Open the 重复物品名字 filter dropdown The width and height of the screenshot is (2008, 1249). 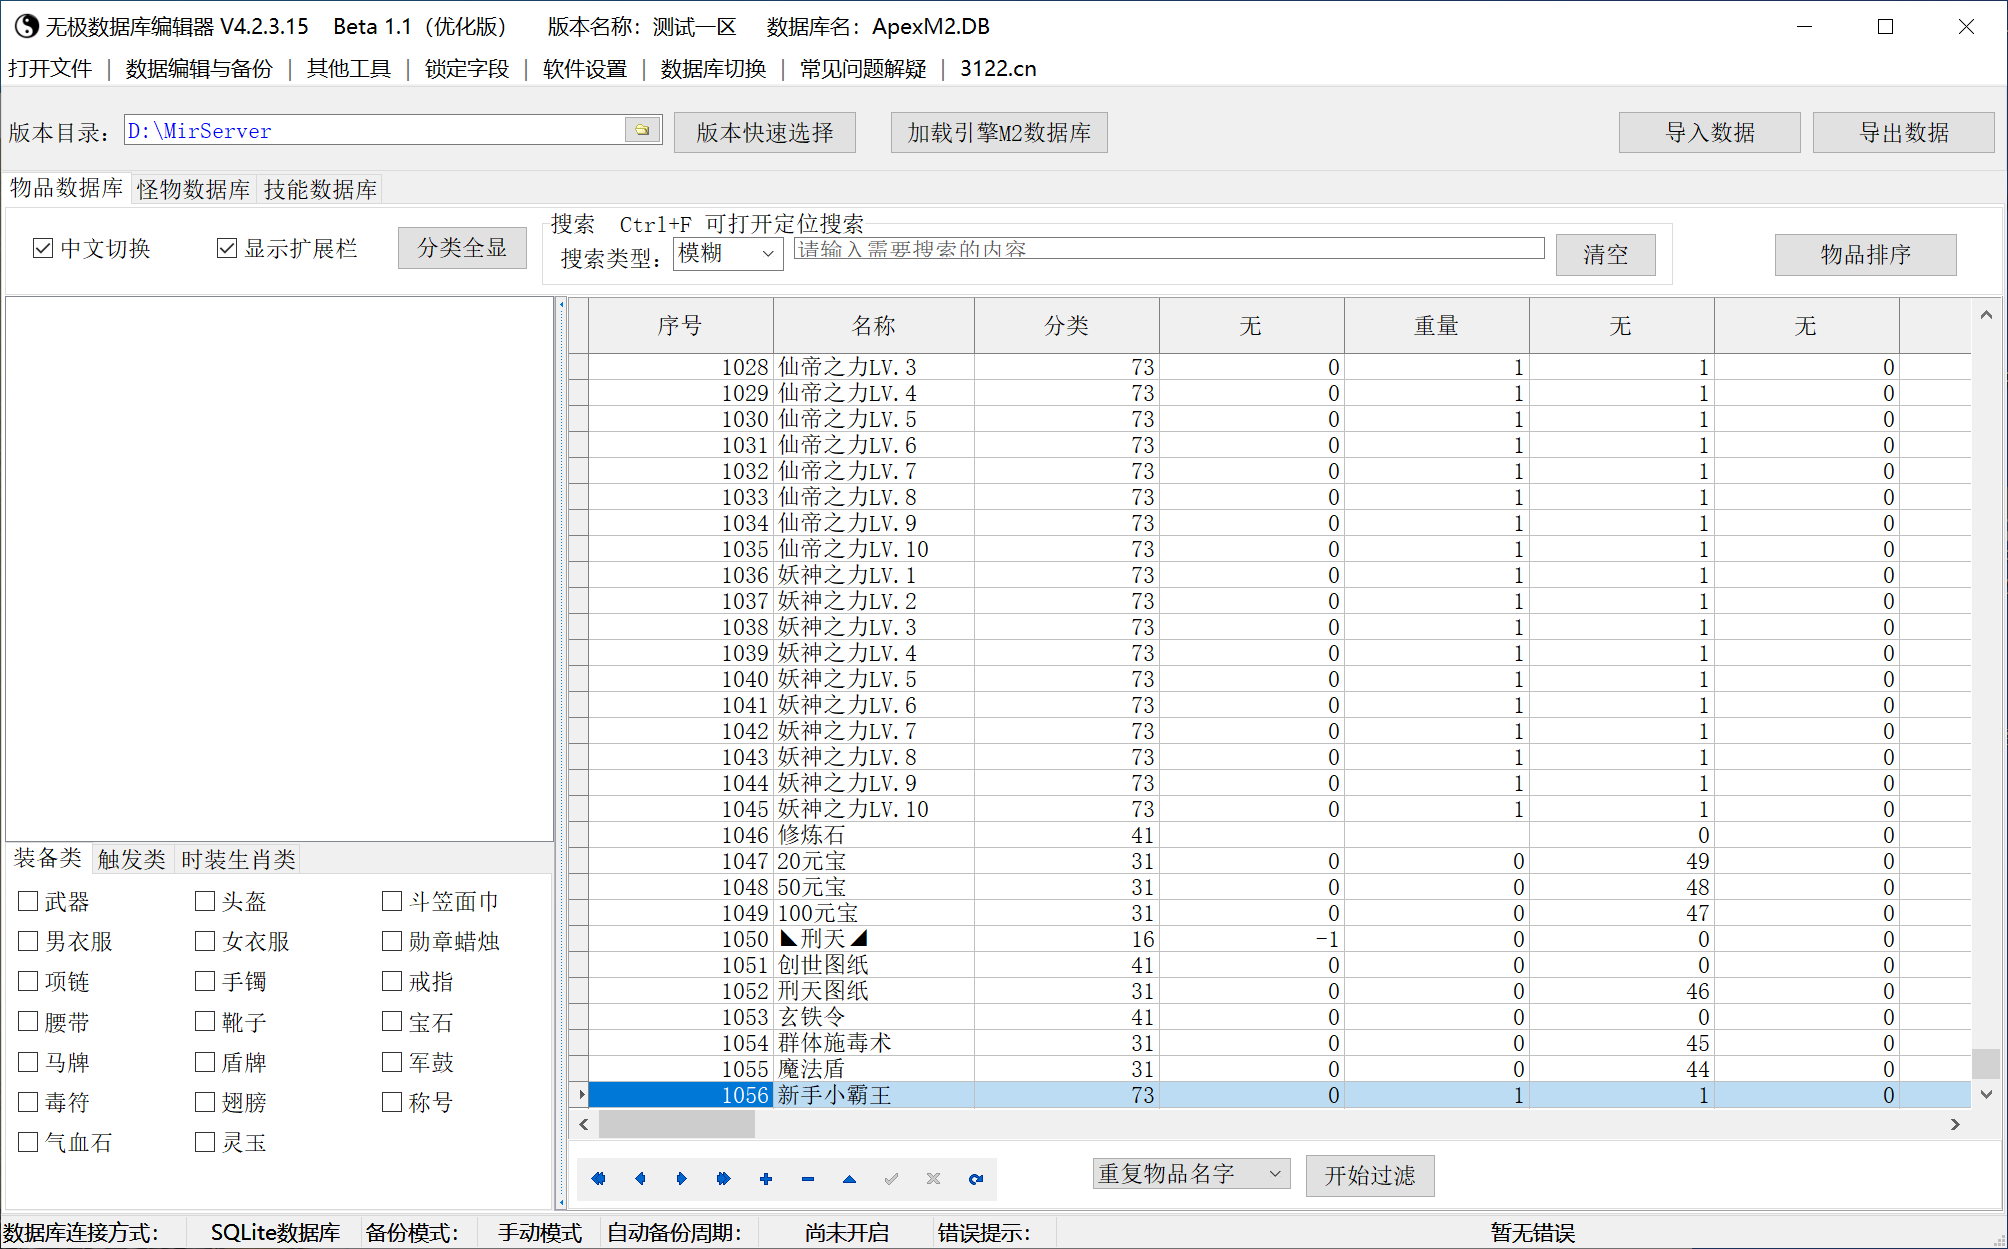point(1190,1174)
